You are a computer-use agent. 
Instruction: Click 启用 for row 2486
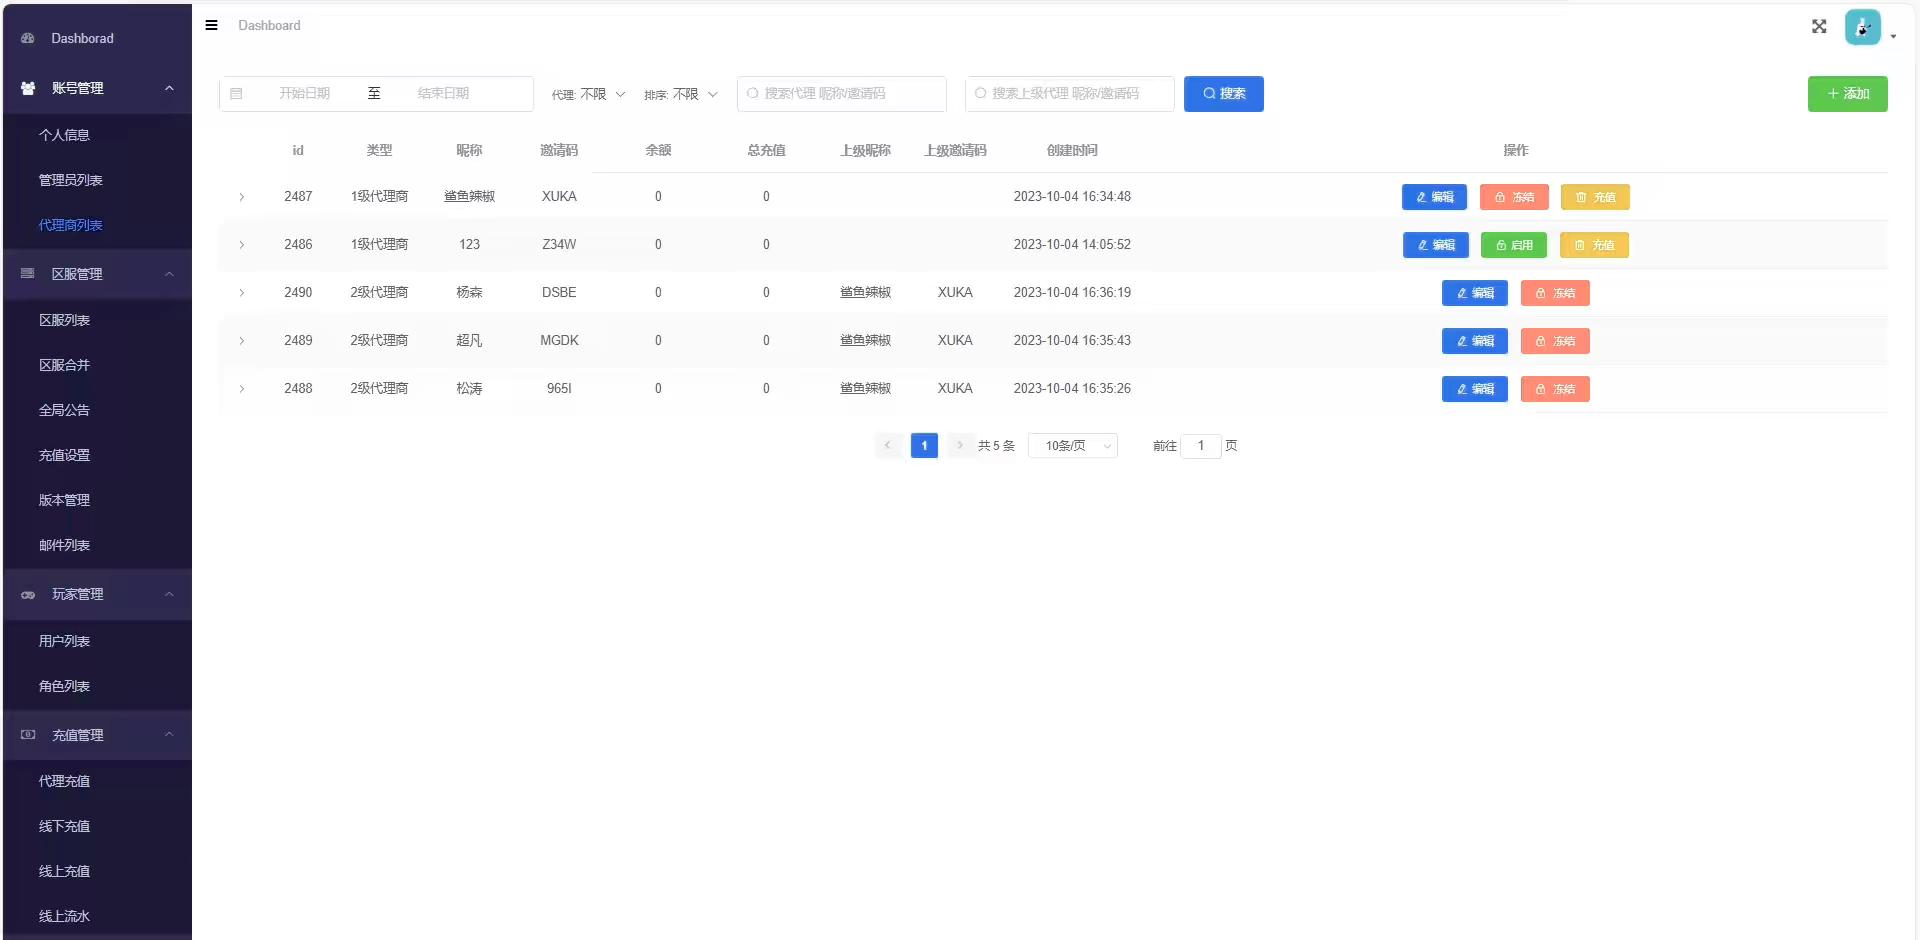[1514, 245]
